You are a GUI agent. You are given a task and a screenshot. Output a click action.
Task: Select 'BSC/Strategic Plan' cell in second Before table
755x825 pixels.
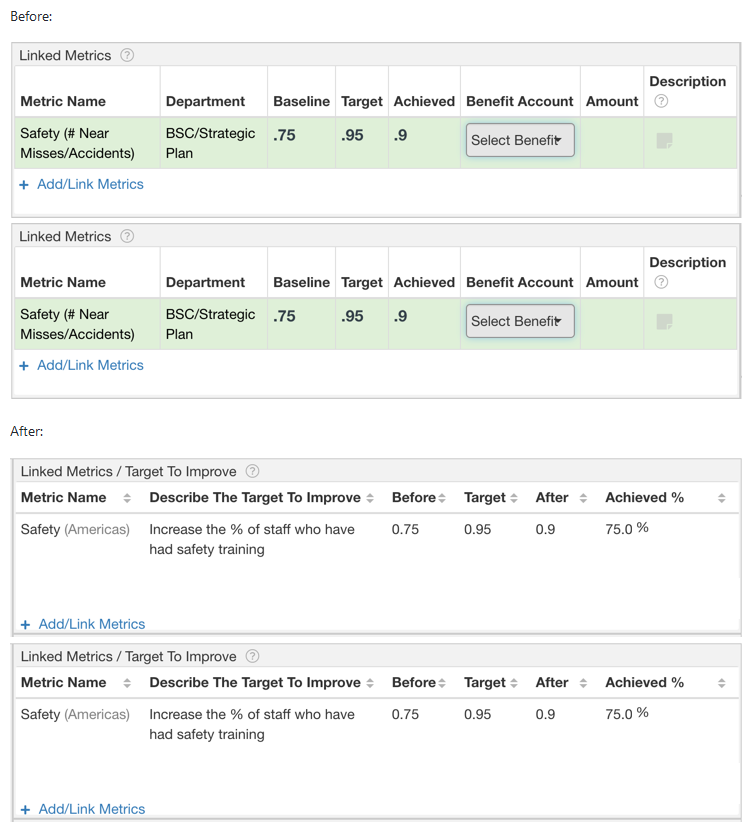(x=214, y=324)
